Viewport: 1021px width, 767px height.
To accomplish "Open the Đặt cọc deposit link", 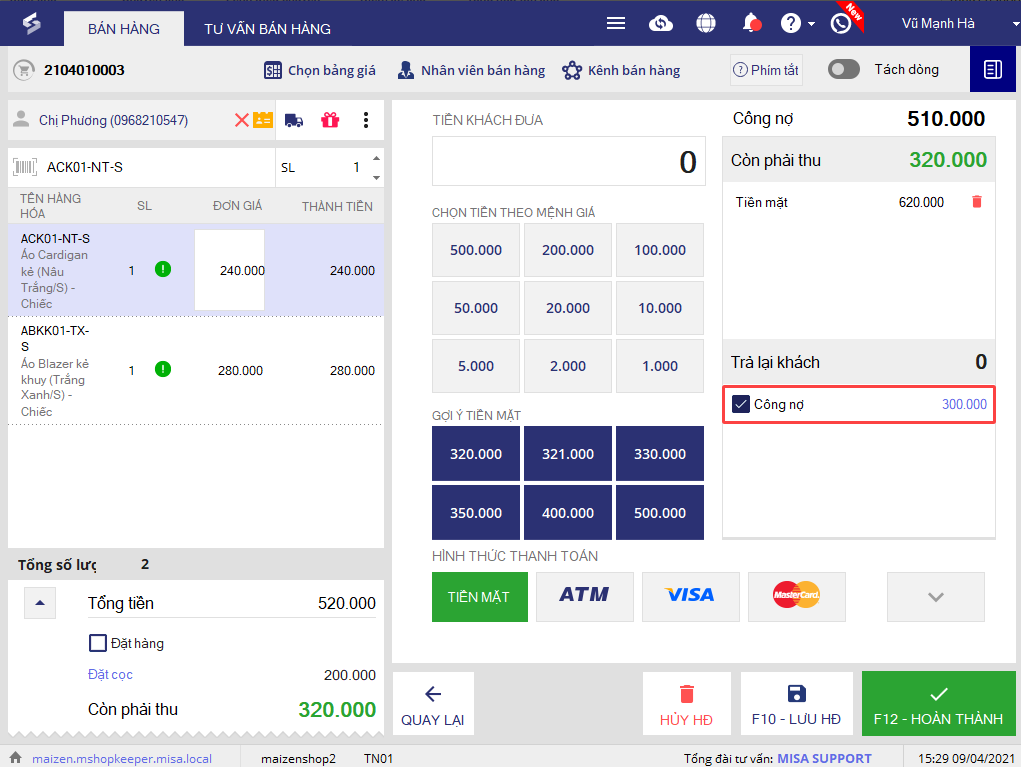I will pos(110,675).
